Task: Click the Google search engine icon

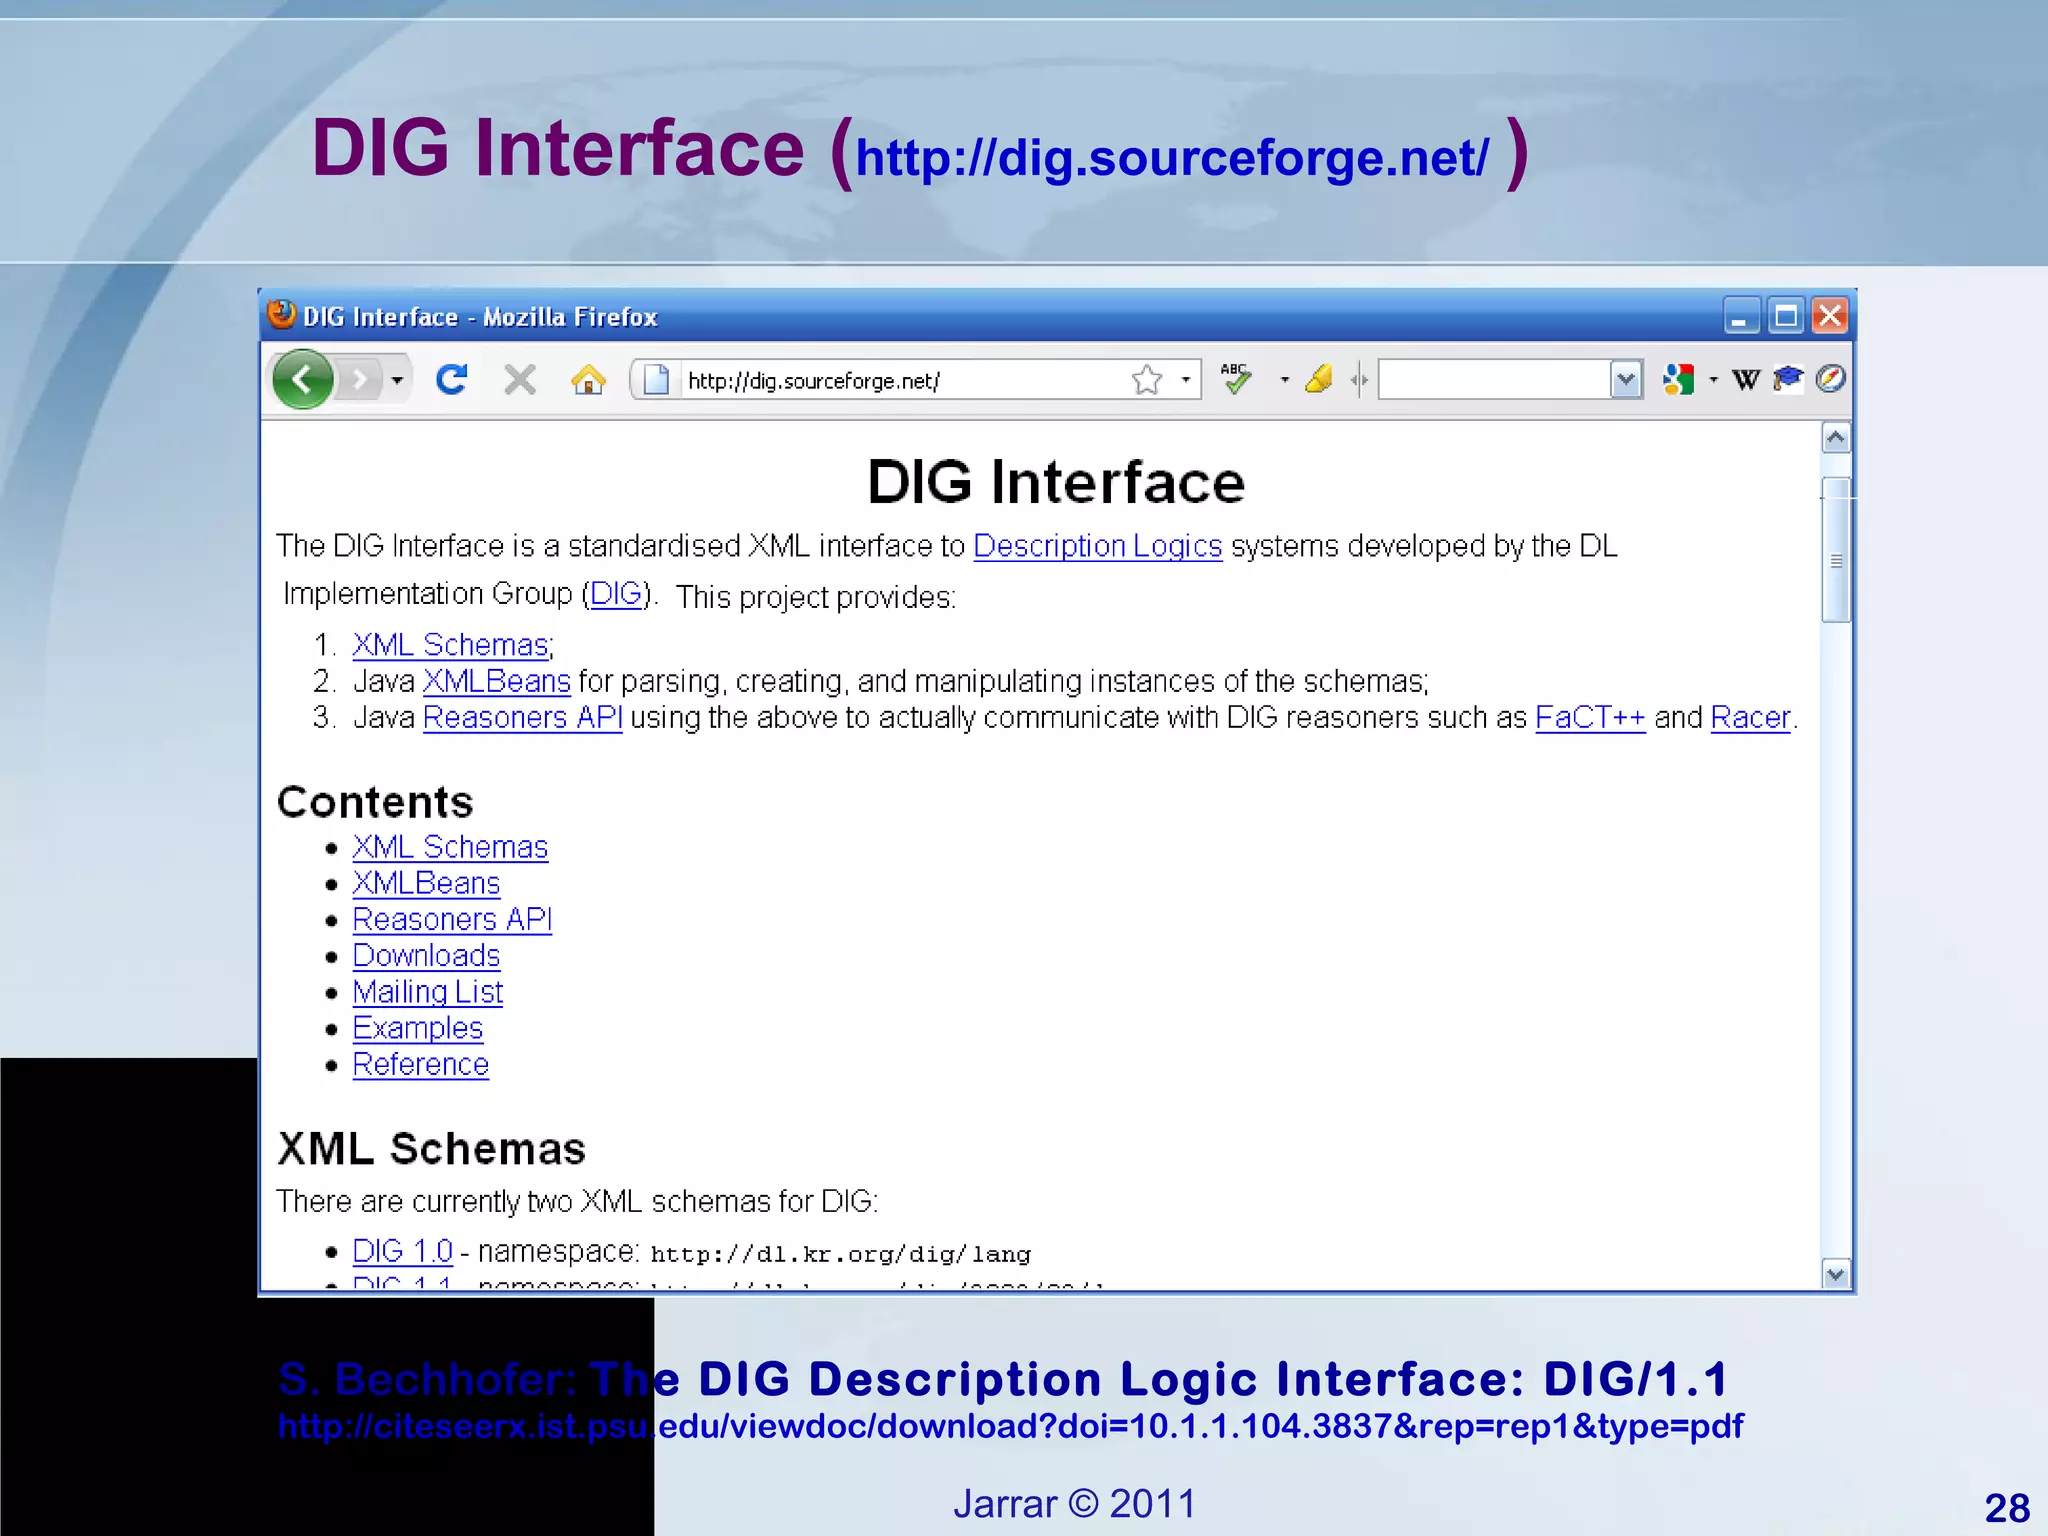Action: pyautogui.click(x=1678, y=380)
